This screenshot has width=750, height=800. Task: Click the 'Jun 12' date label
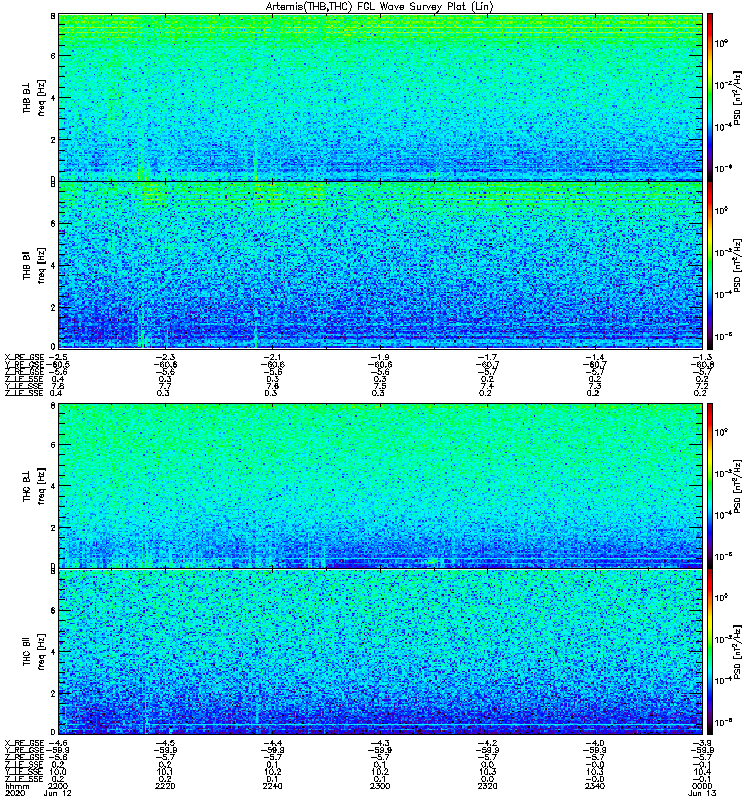[x=57, y=793]
